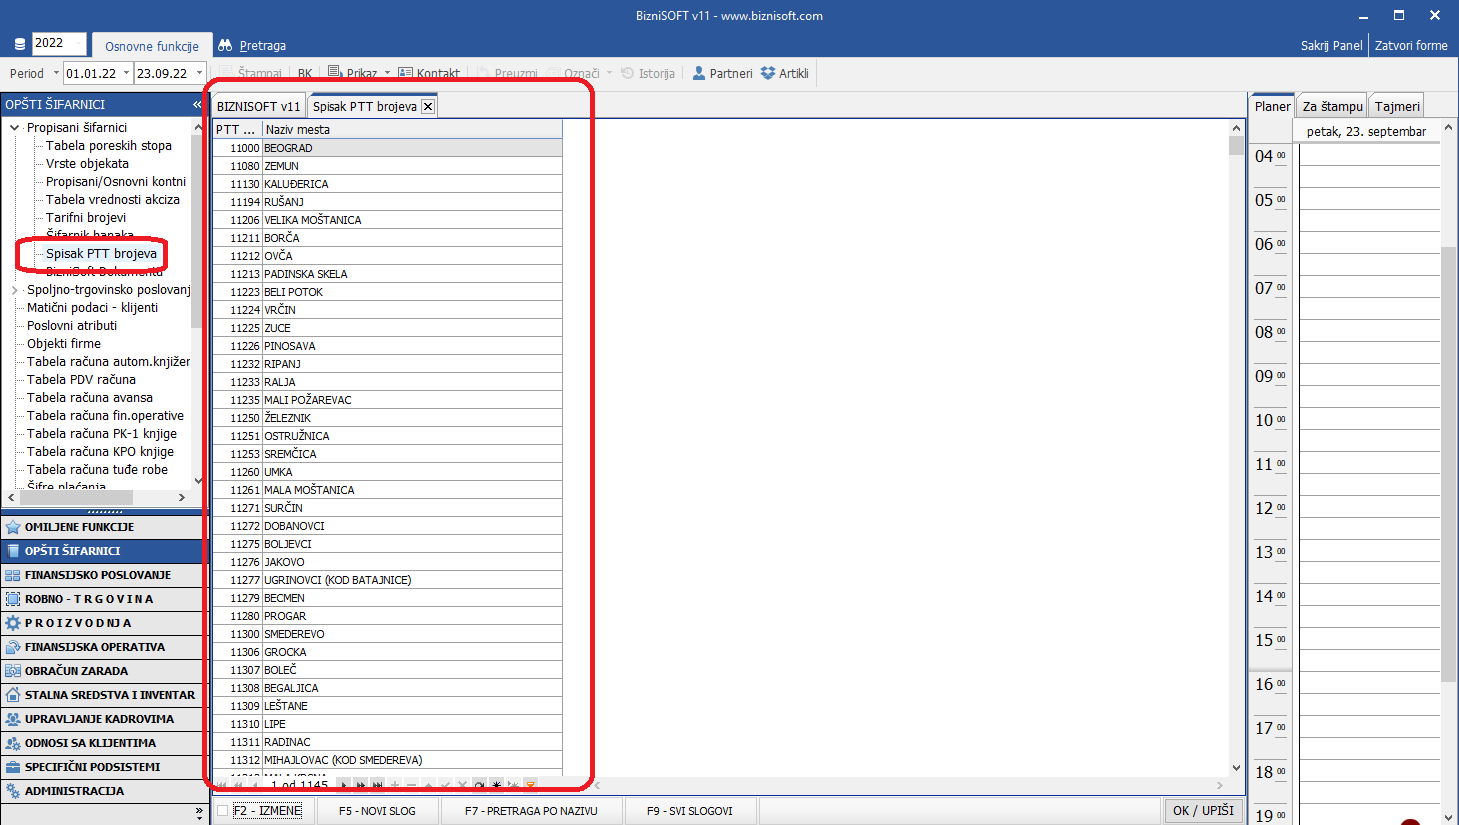Switch to the BIZNISOFT v11 tab

pyautogui.click(x=258, y=106)
